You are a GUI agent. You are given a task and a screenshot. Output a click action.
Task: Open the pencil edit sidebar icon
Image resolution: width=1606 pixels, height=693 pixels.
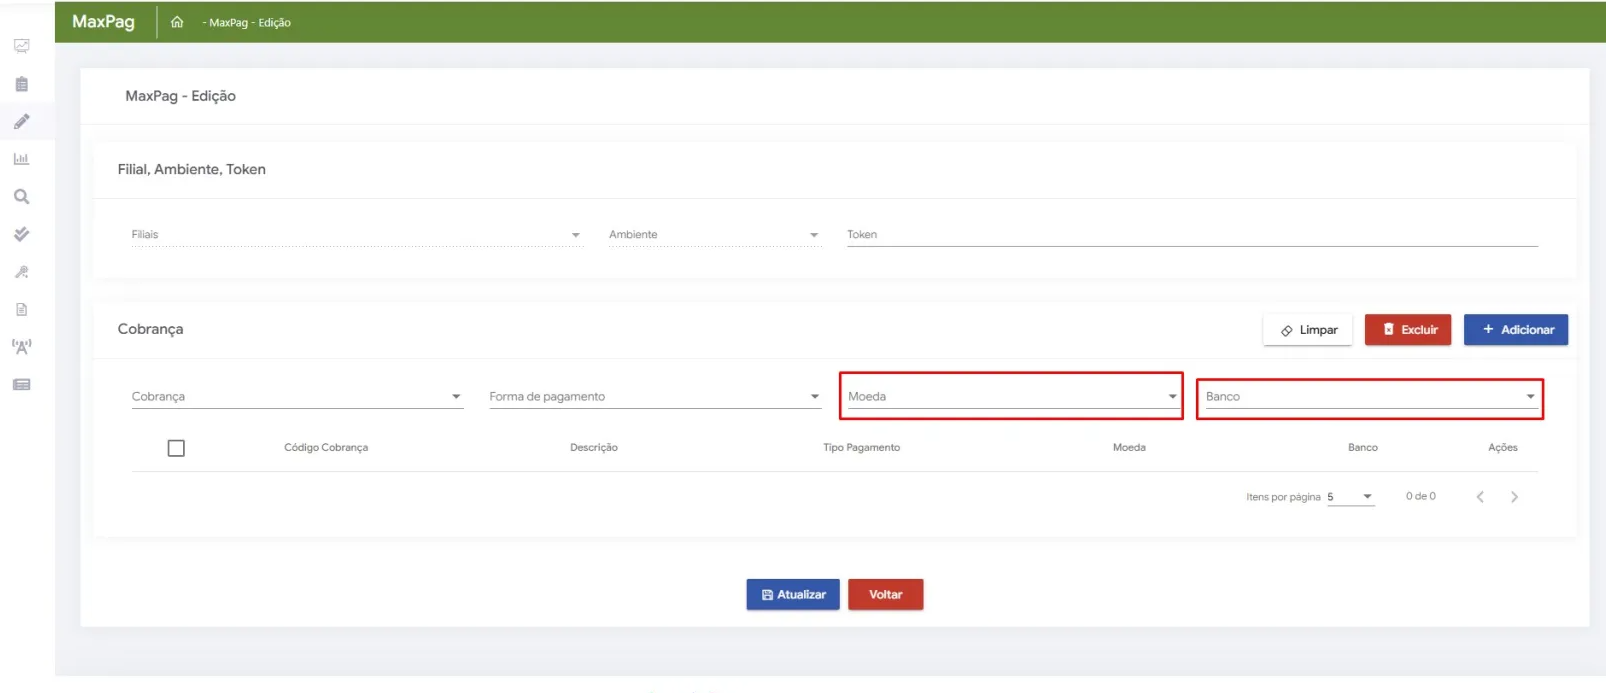click(21, 122)
